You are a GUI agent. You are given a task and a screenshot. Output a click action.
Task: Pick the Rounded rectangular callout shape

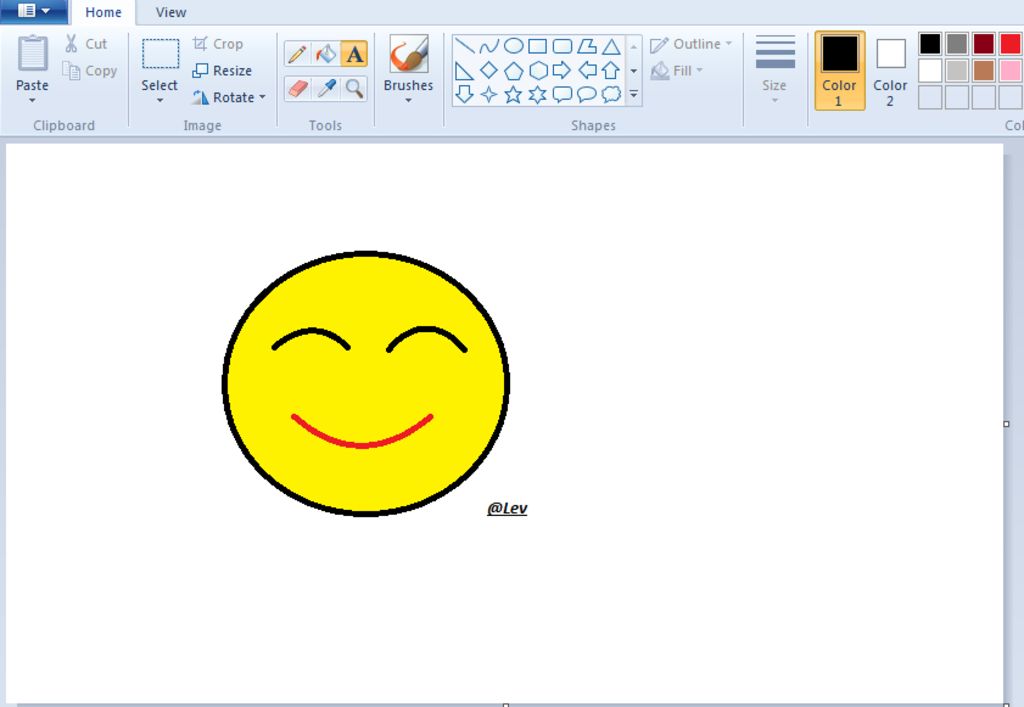[x=562, y=94]
